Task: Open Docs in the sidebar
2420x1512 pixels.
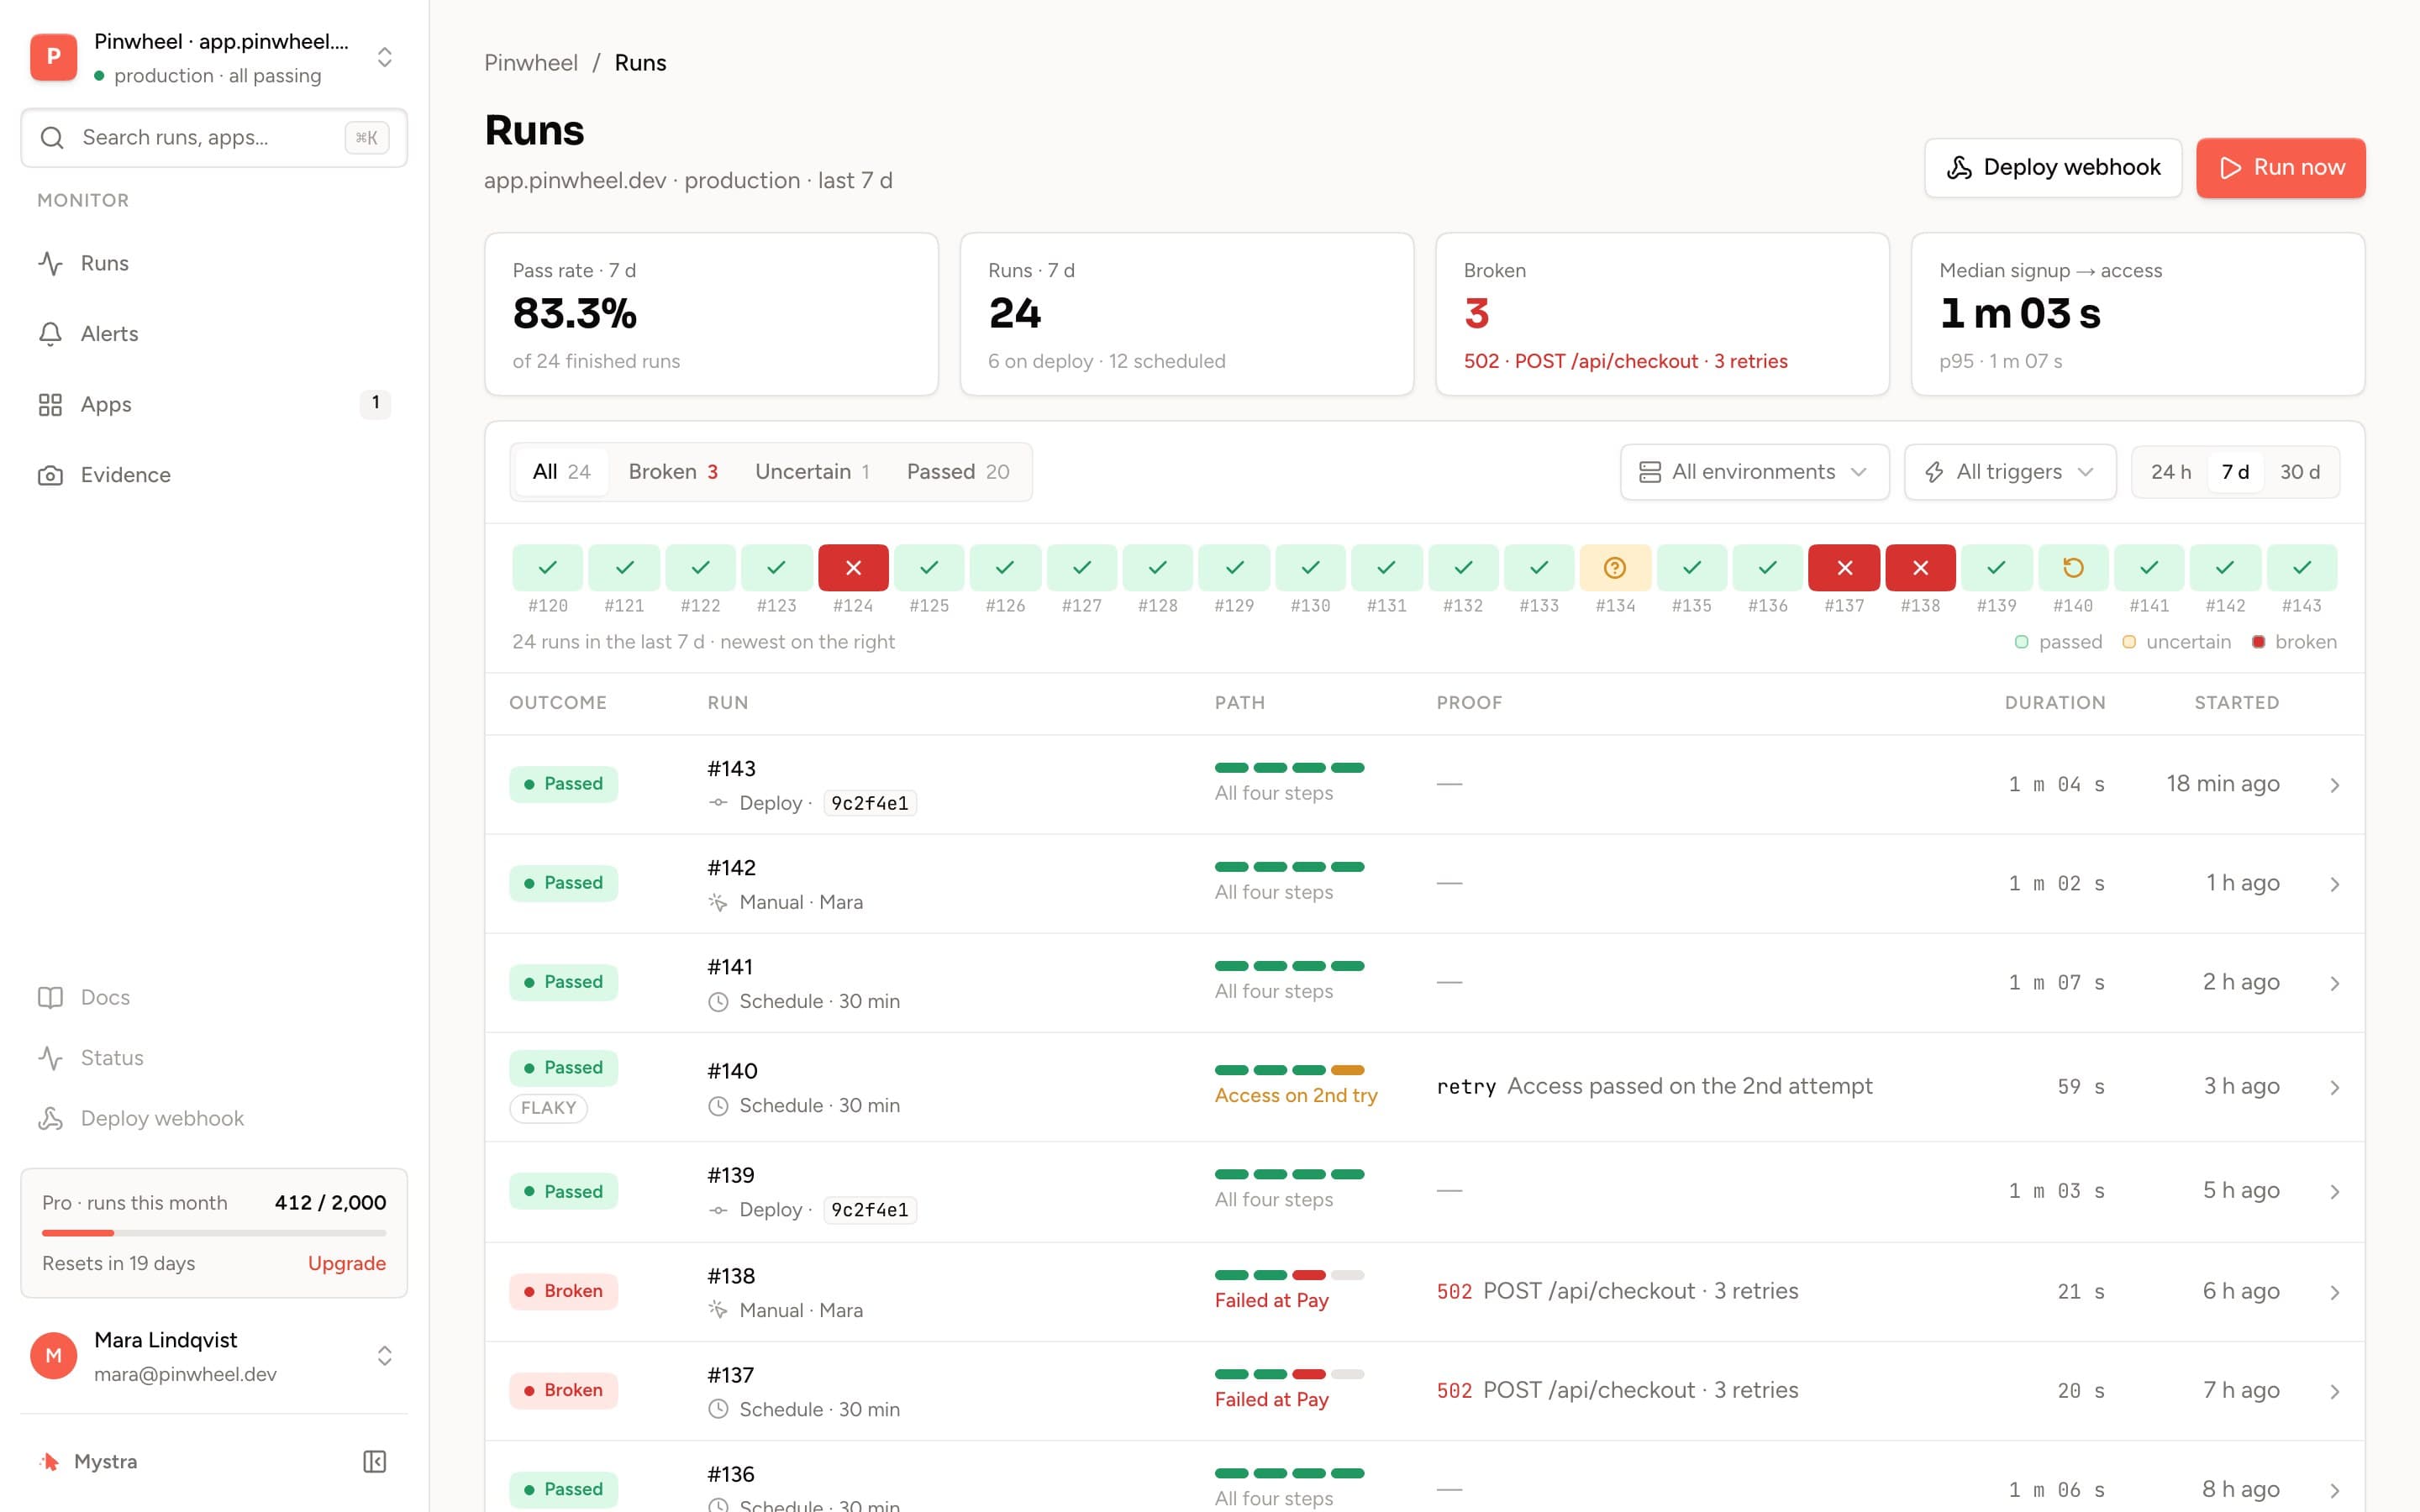Action: 213,997
